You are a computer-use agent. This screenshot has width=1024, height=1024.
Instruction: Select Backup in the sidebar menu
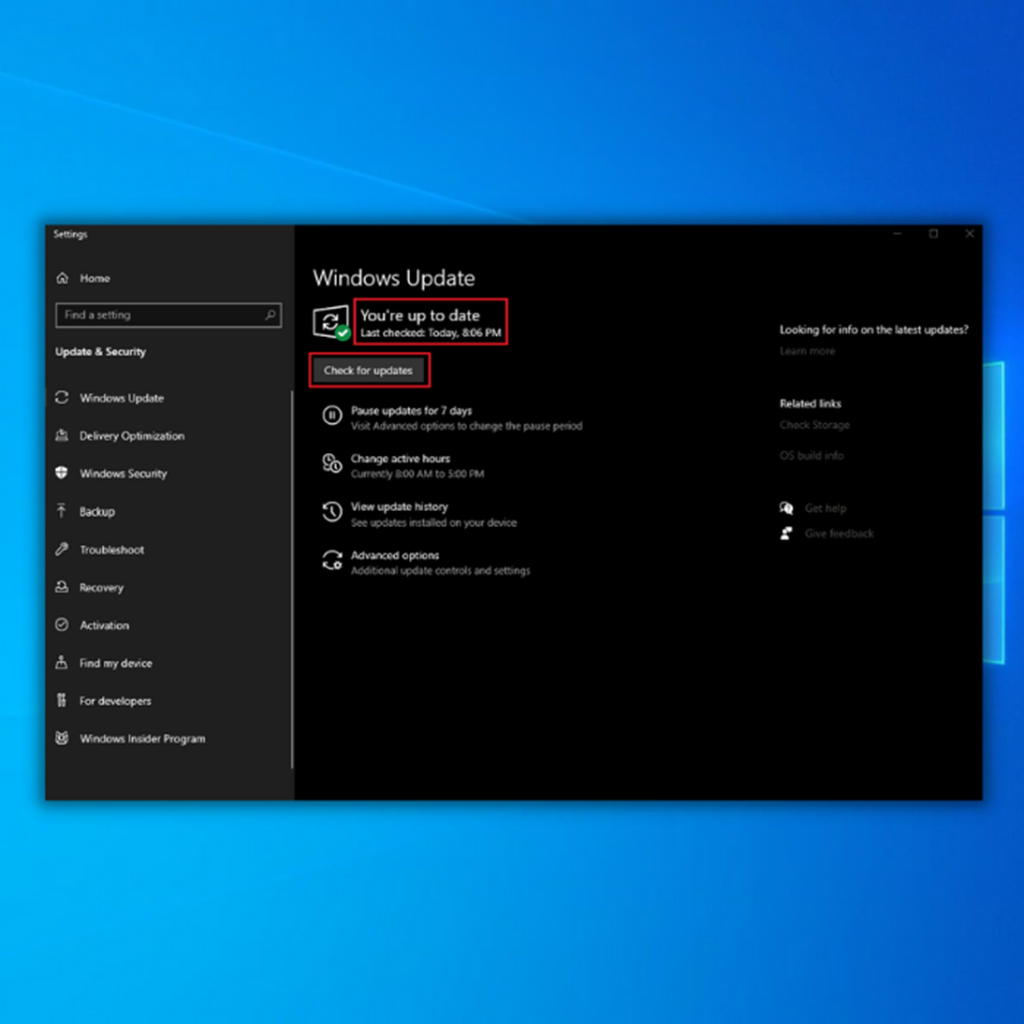(x=97, y=512)
